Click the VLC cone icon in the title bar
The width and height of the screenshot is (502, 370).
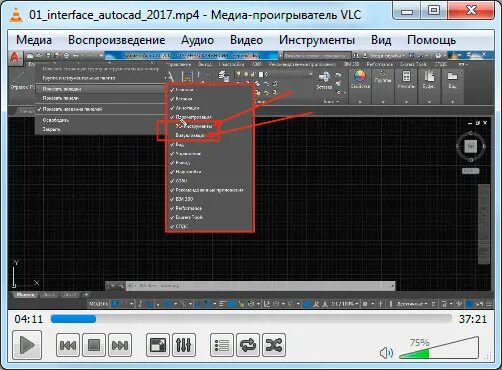pyautogui.click(x=15, y=15)
